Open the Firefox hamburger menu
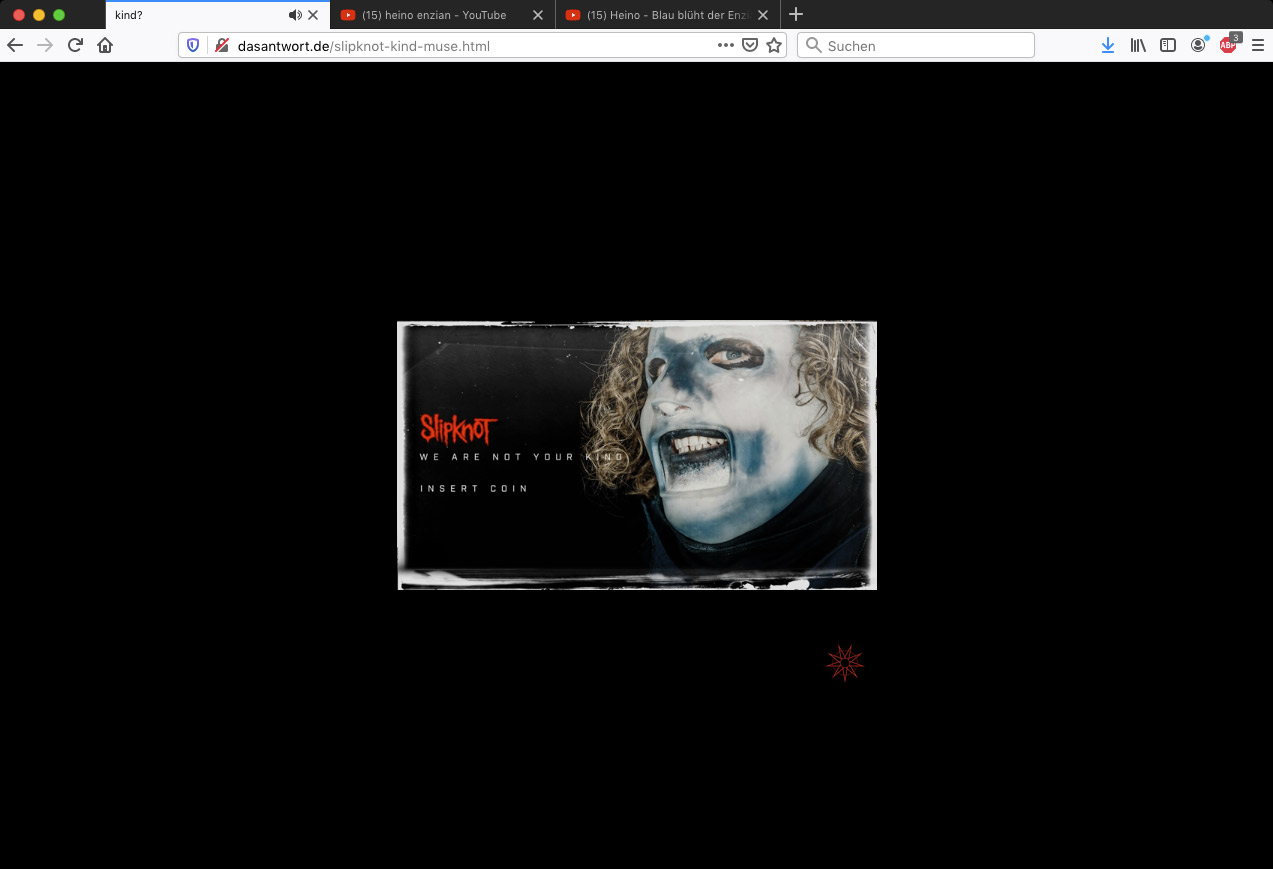The width and height of the screenshot is (1273, 869). click(1258, 45)
